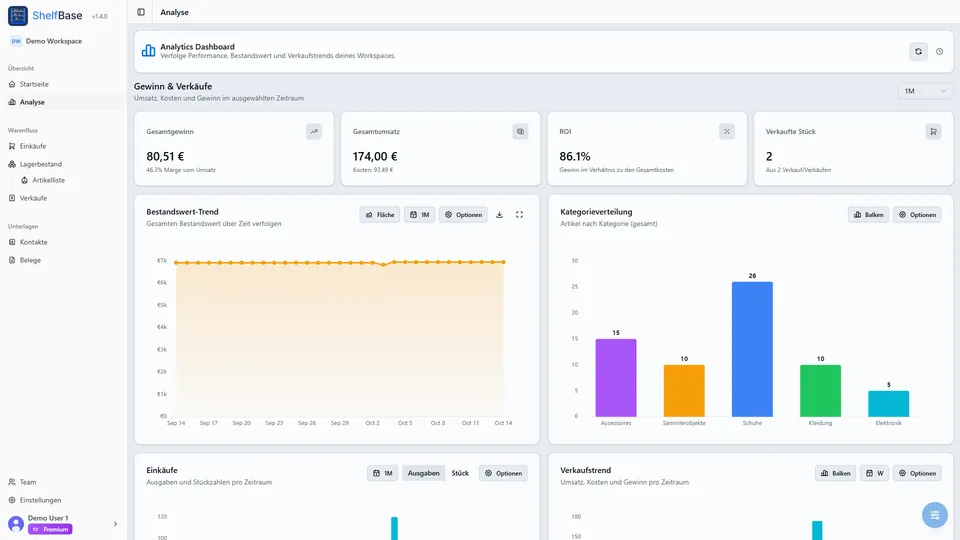
Task: Open the dashboard info icon
Action: click(x=939, y=52)
